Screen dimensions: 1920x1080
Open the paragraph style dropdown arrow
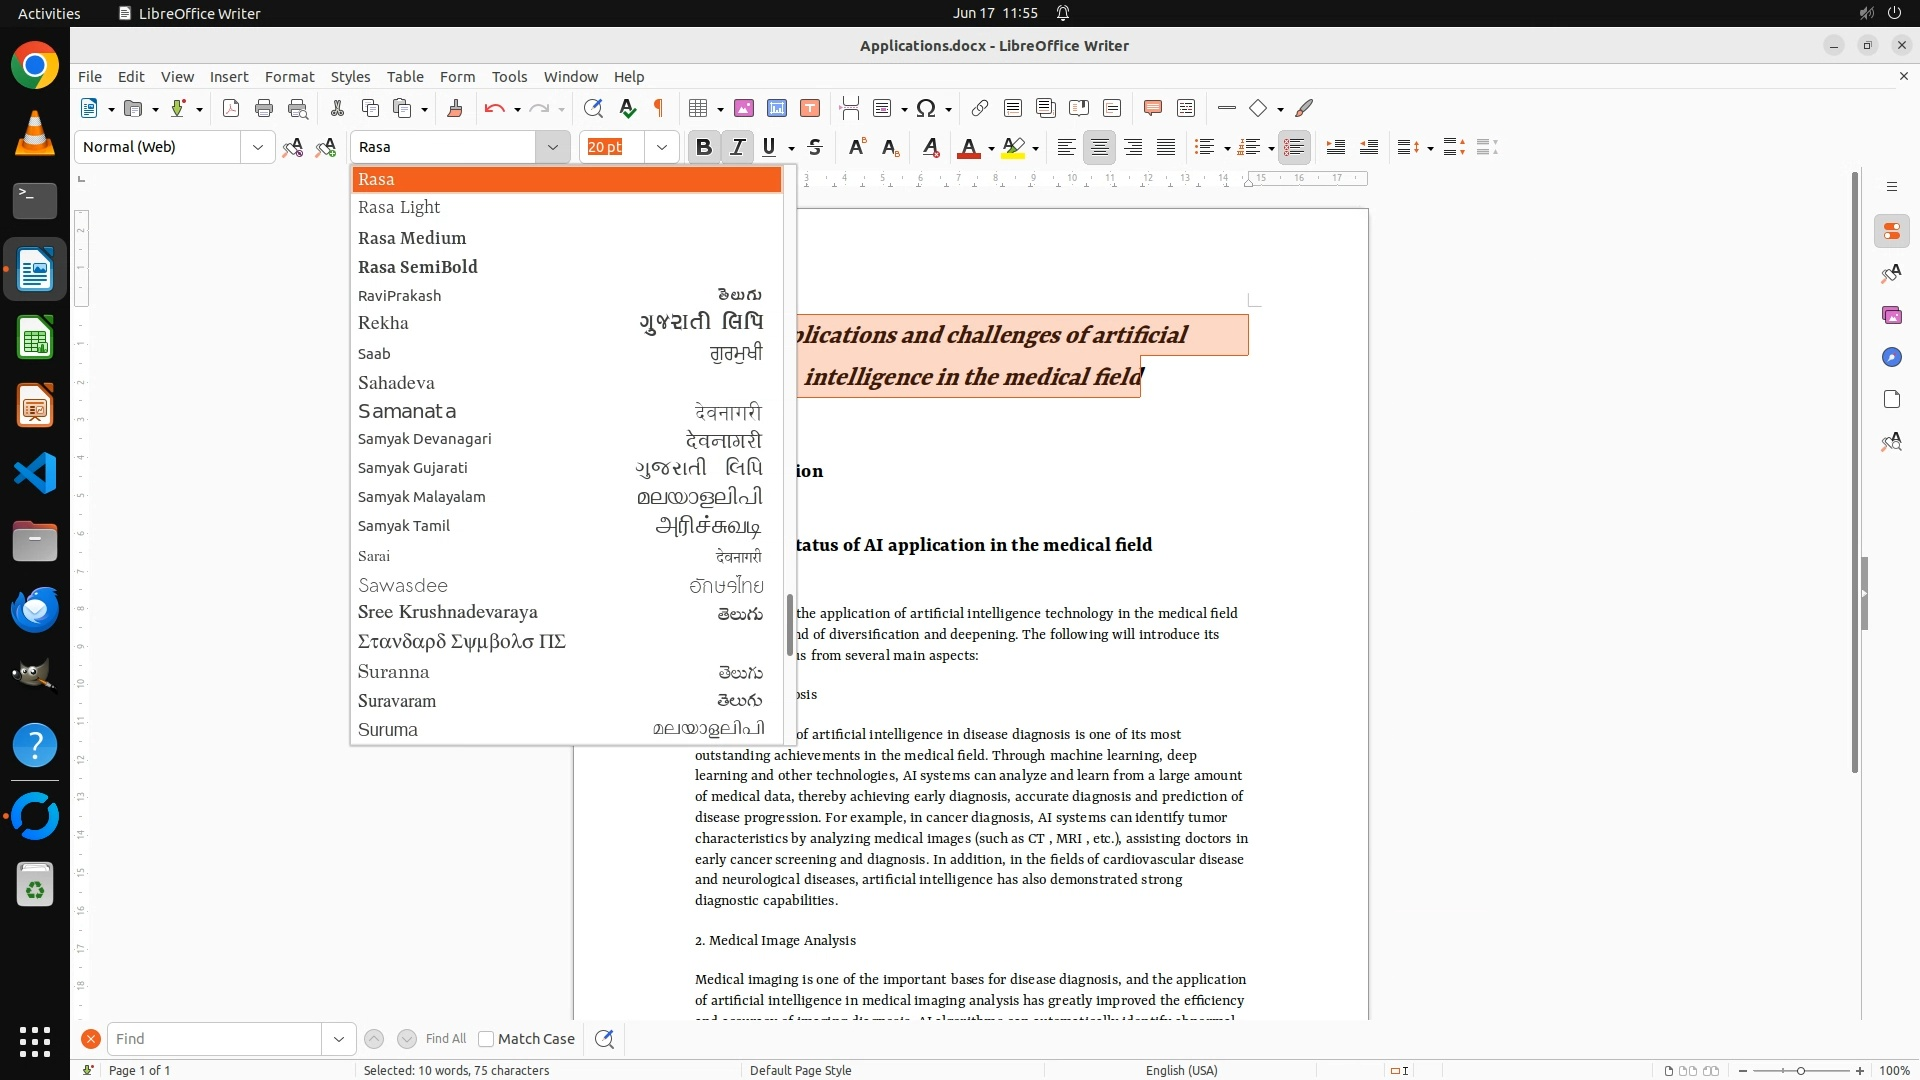point(257,147)
